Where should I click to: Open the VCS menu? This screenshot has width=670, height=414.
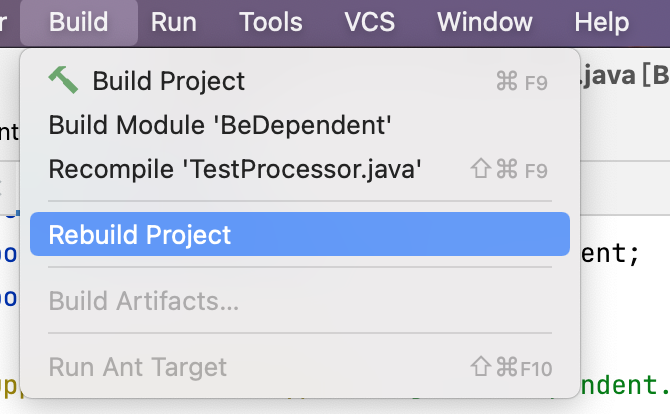pos(370,22)
